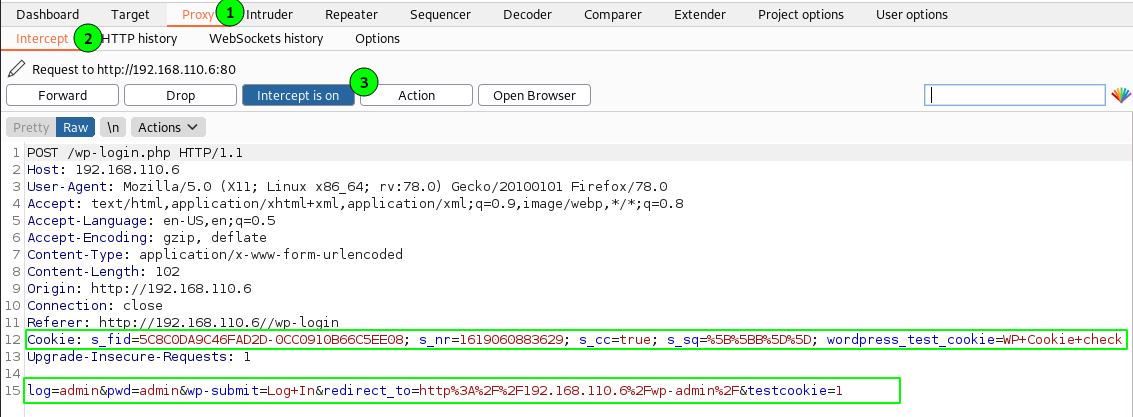The image size is (1133, 417).
Task: Open the WebSockets history sub-tab
Action: (266, 38)
